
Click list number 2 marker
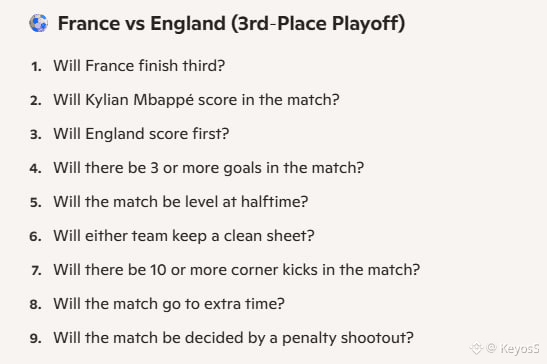pyautogui.click(x=36, y=101)
